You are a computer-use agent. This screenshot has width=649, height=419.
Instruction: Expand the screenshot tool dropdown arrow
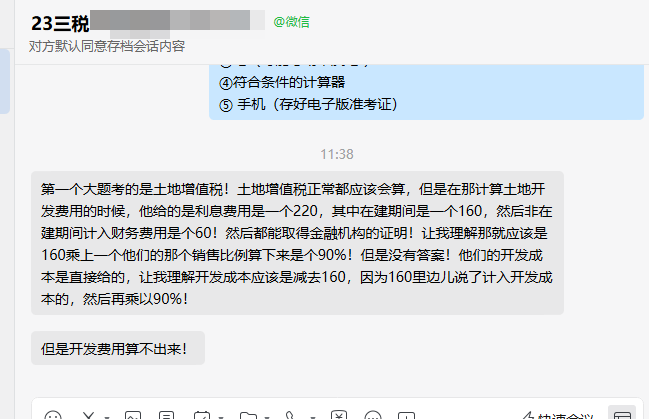click(106, 417)
